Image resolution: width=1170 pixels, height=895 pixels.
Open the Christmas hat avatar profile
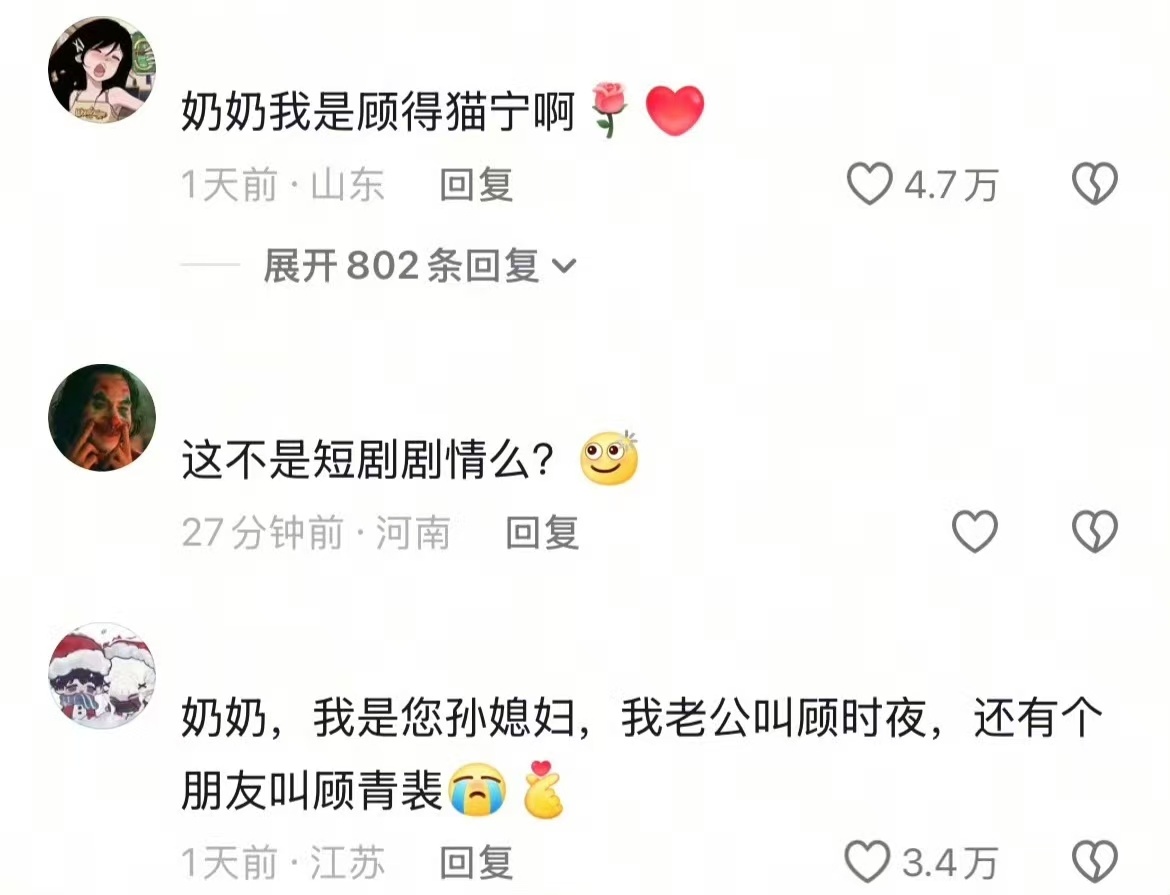pyautogui.click(x=102, y=676)
